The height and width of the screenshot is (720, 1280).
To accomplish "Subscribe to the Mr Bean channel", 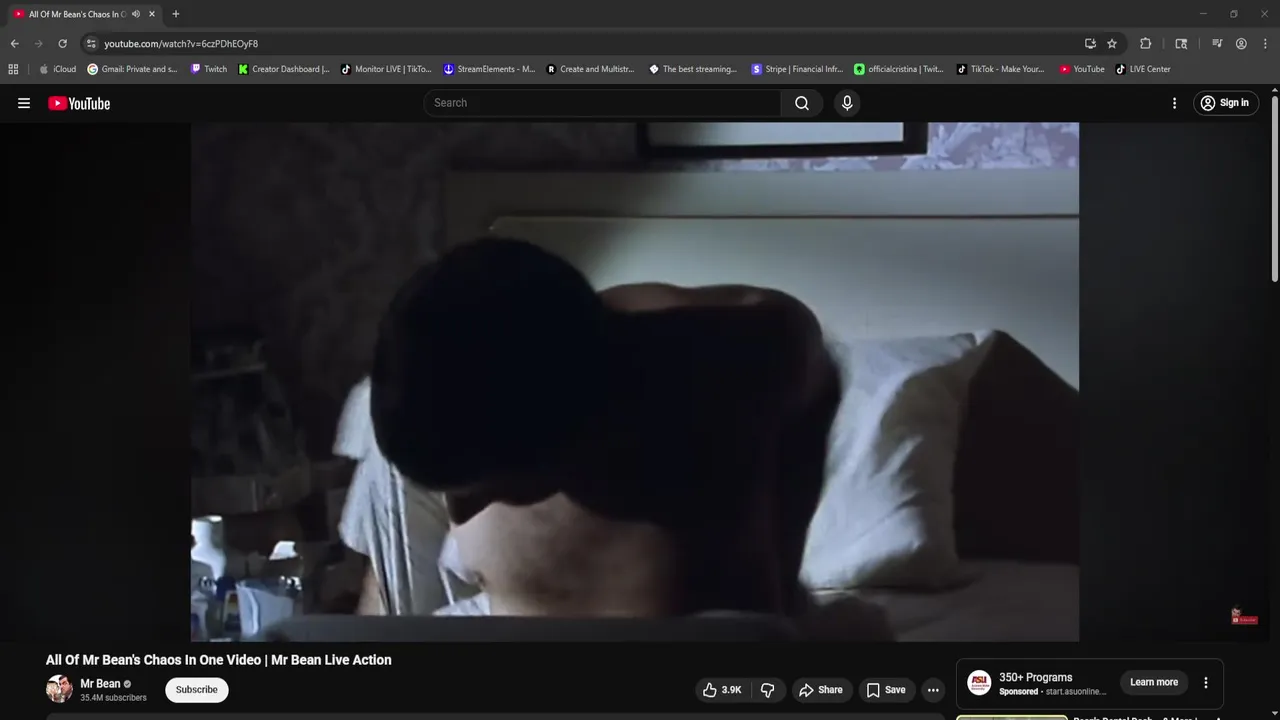I will click(x=197, y=690).
